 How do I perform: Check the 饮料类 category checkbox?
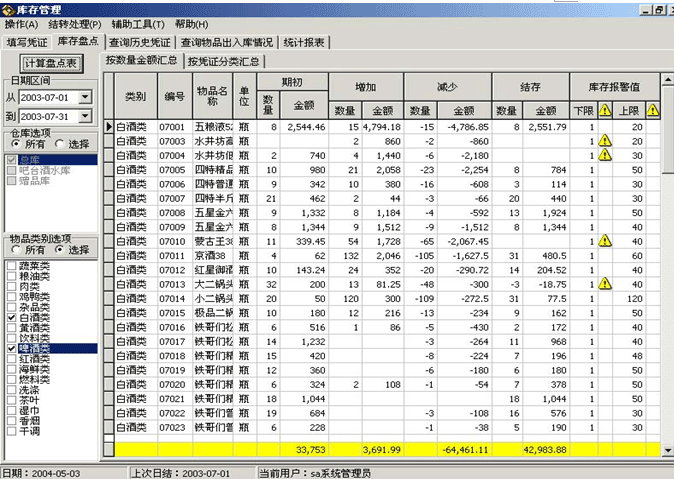point(10,338)
